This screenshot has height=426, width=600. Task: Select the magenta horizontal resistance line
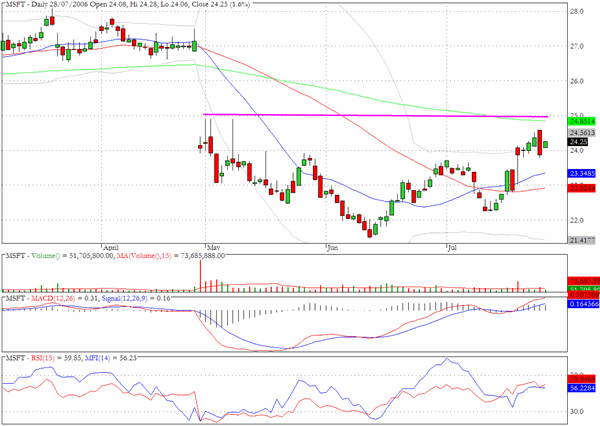click(x=375, y=115)
